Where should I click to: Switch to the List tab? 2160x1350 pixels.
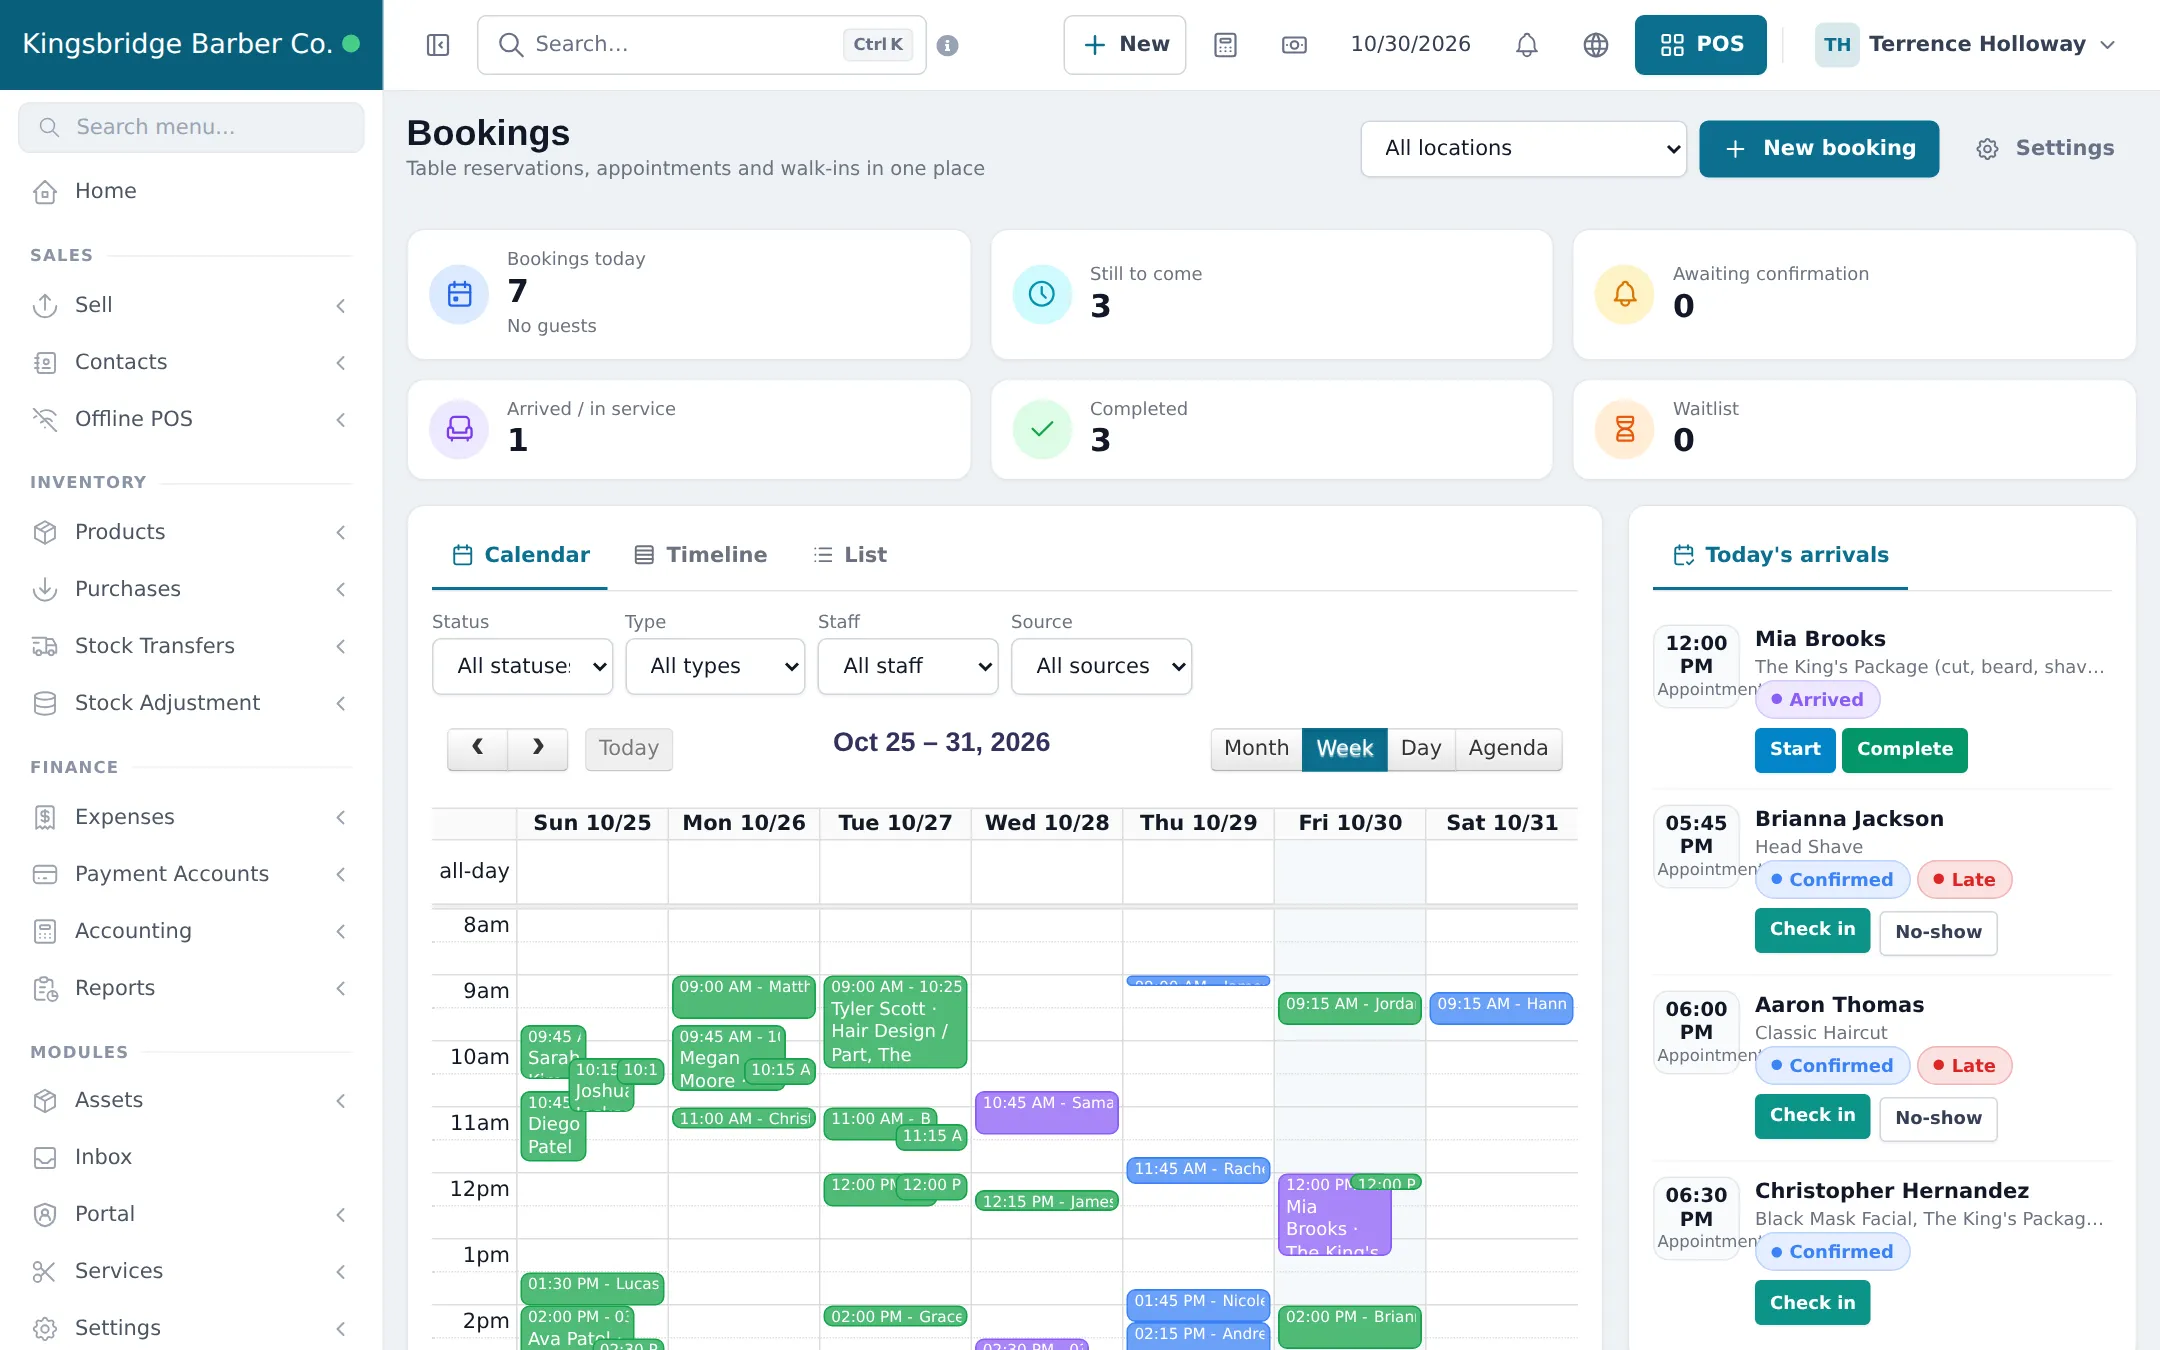tap(850, 555)
